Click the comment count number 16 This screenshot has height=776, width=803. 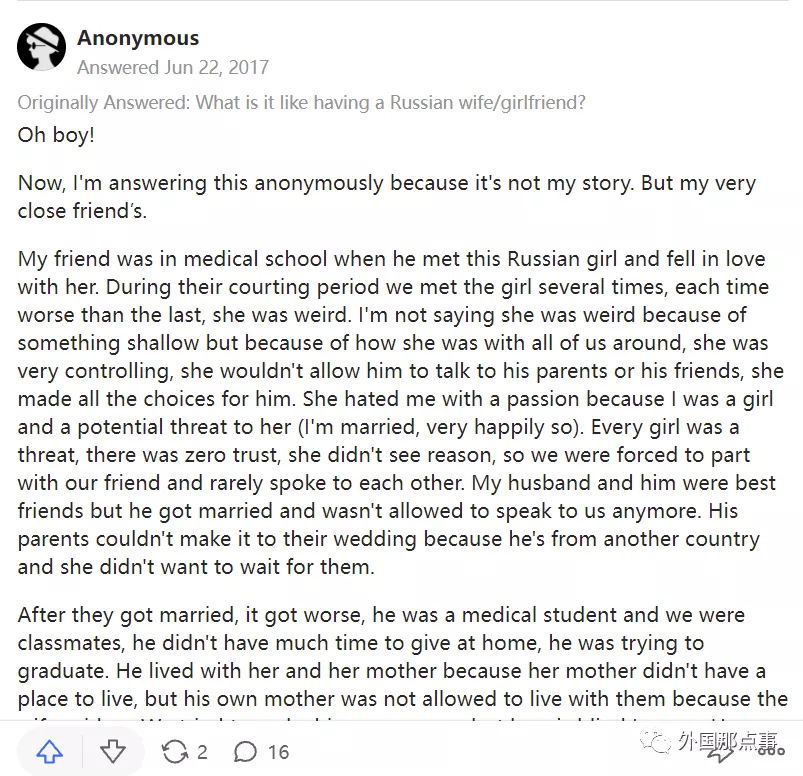278,752
